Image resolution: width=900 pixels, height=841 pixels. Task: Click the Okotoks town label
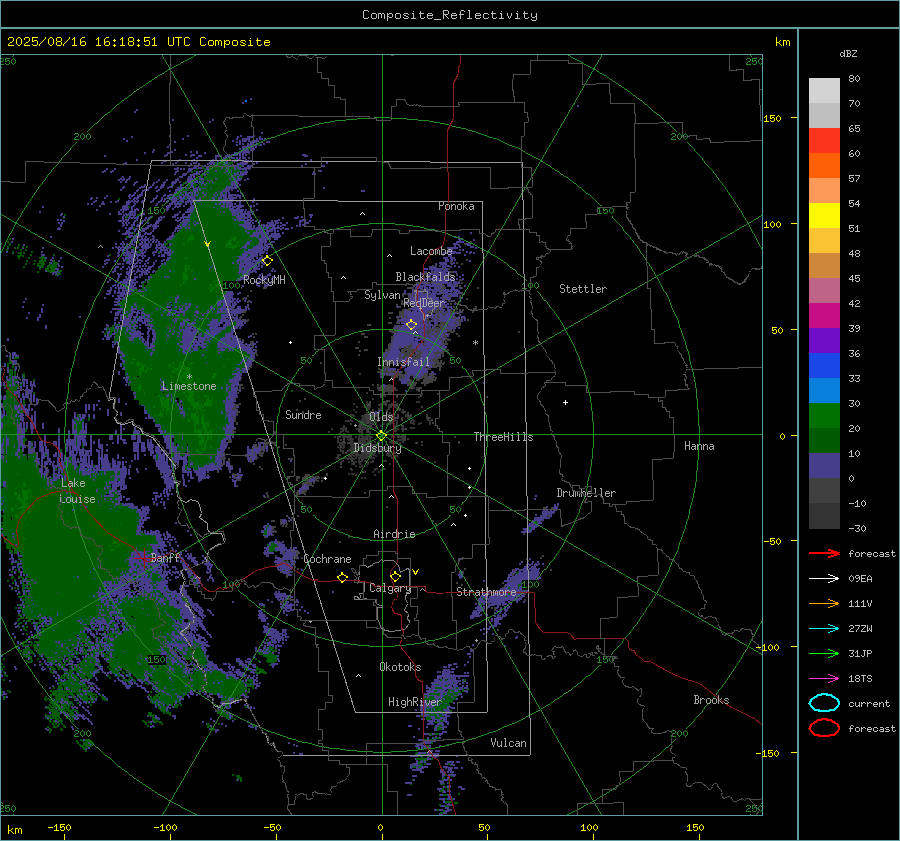click(400, 667)
